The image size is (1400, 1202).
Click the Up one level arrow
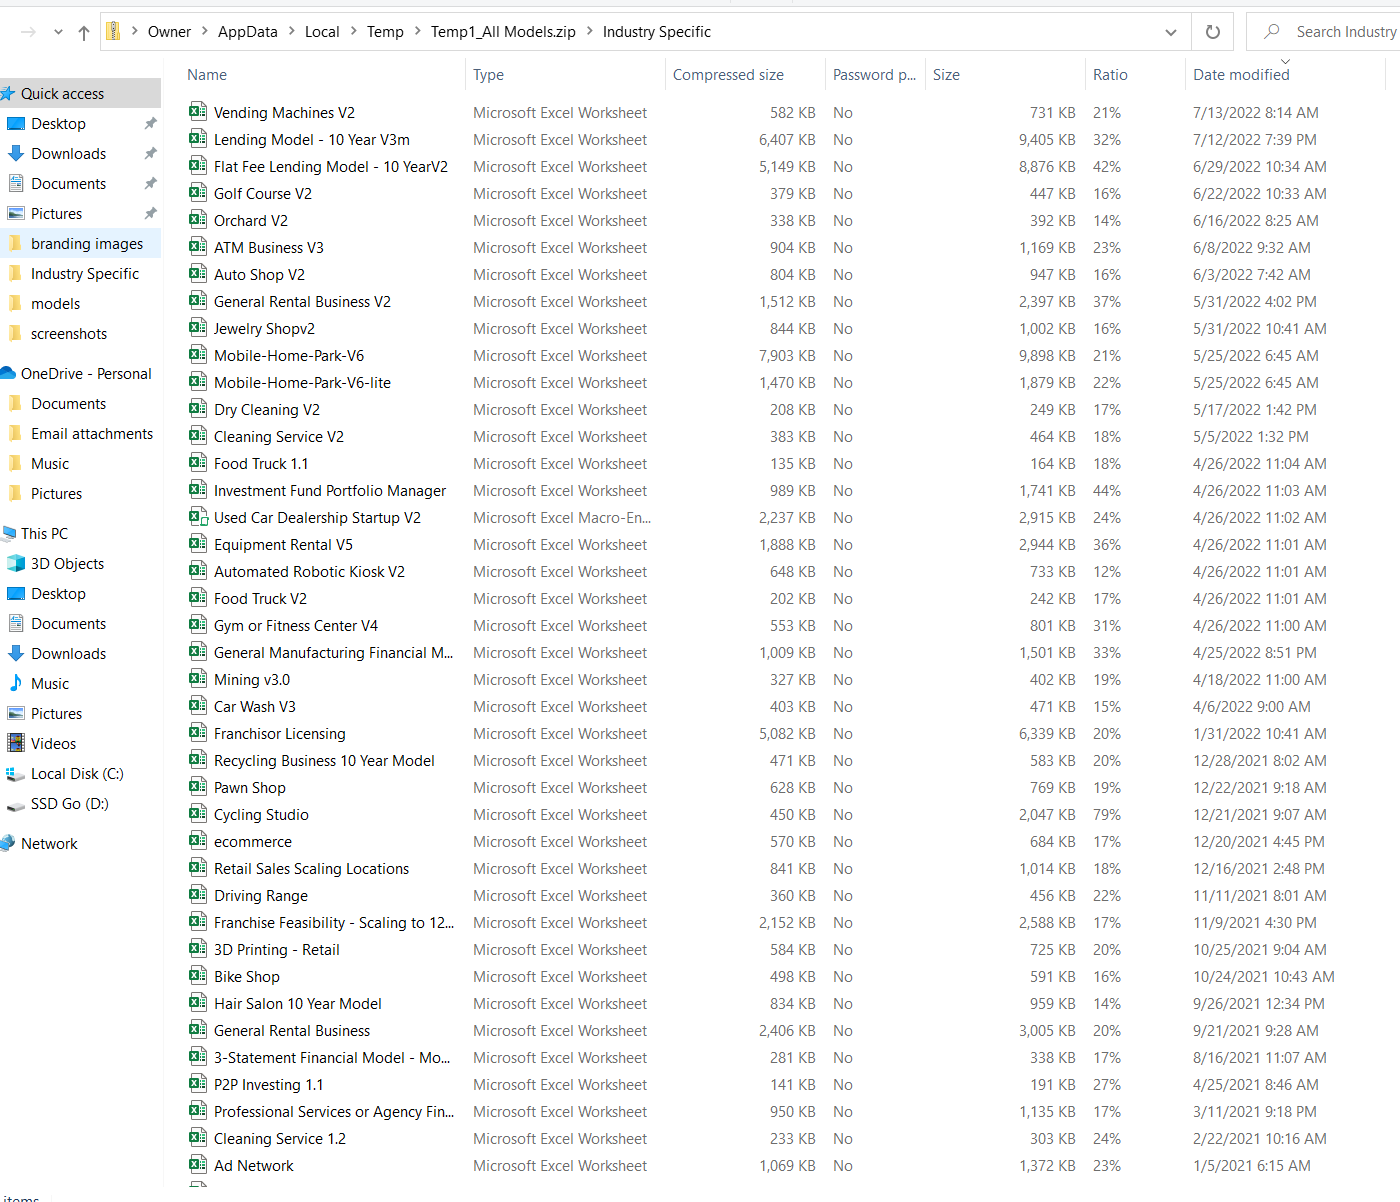(84, 33)
